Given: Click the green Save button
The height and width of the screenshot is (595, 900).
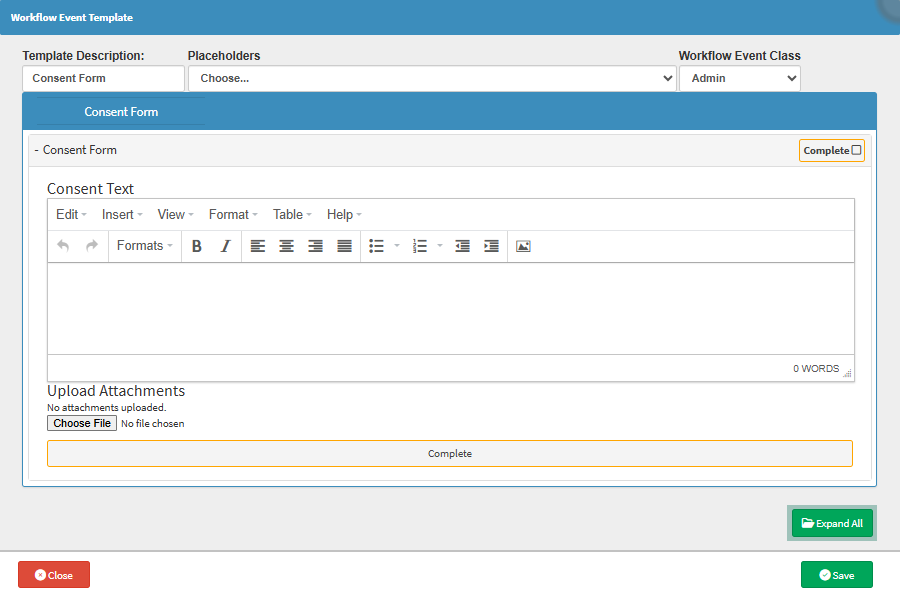Looking at the screenshot, I should 836,575.
